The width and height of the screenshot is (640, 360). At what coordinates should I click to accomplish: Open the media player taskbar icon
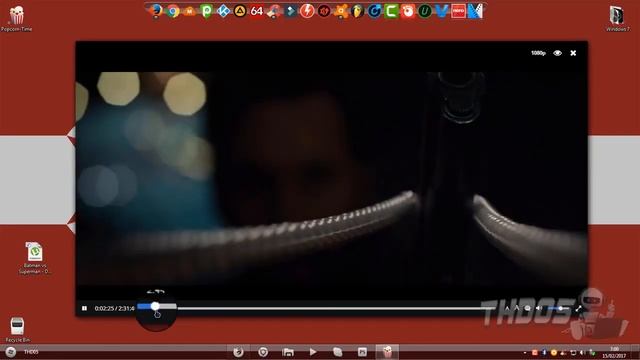(x=313, y=352)
